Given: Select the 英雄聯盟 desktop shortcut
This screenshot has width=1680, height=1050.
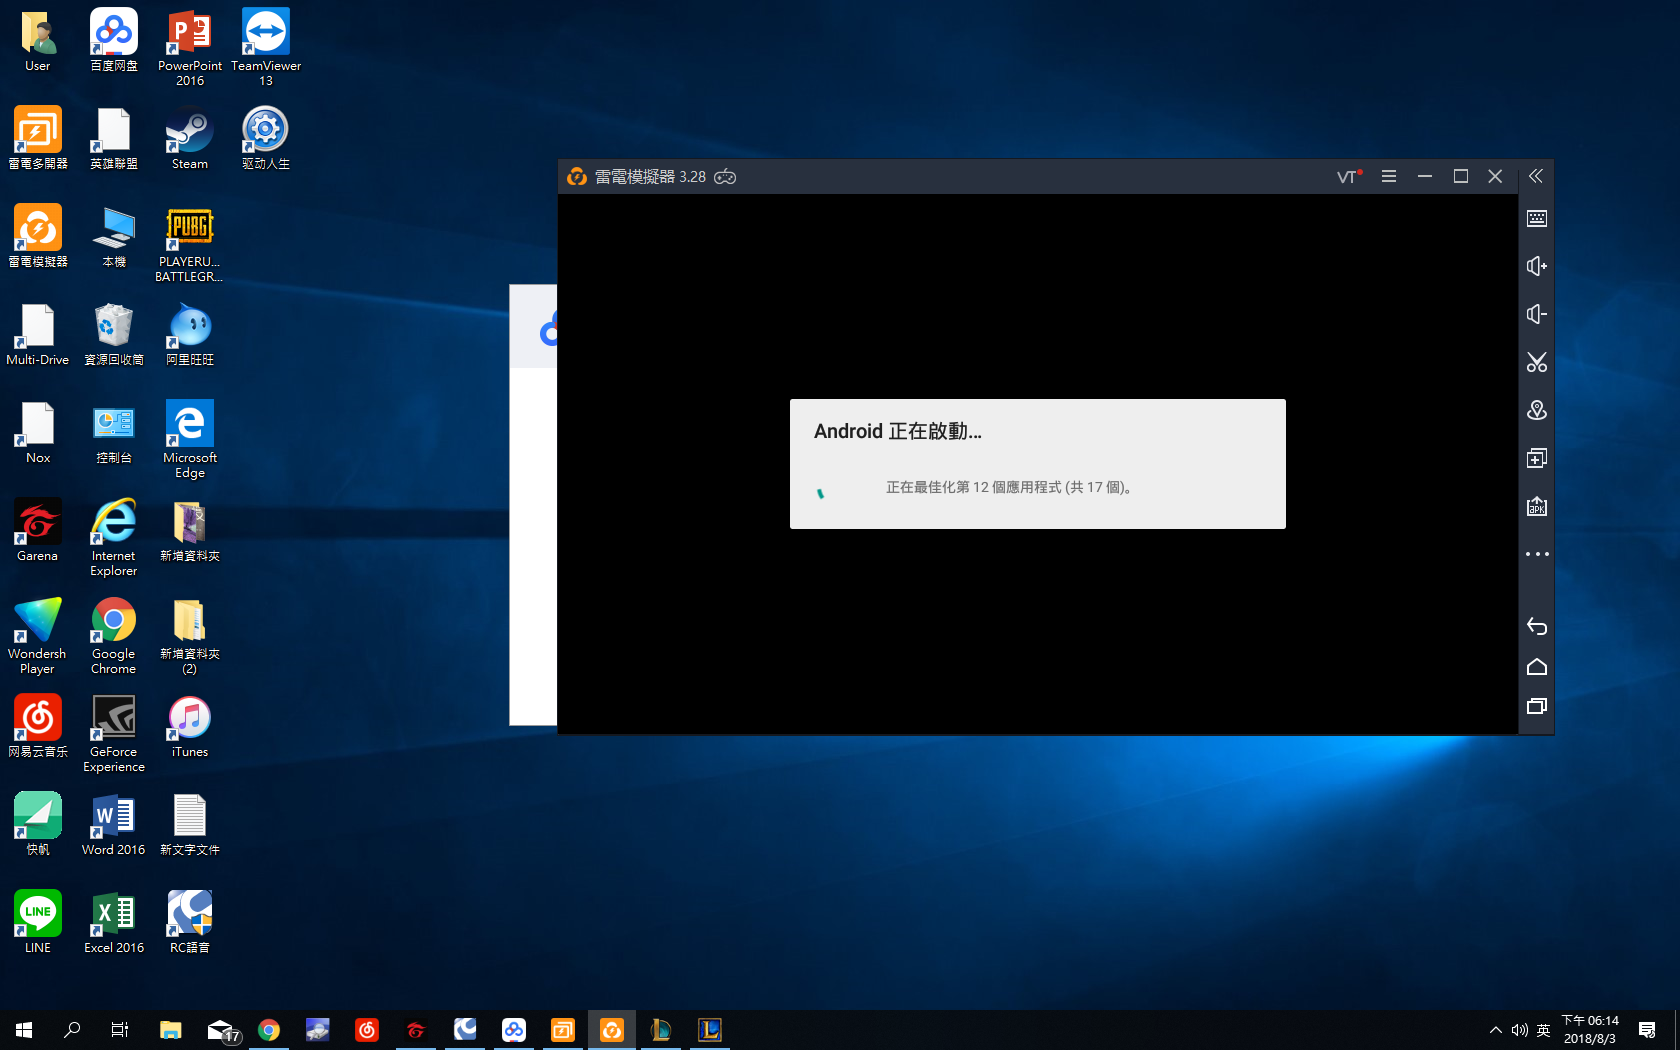Looking at the screenshot, I should (114, 138).
